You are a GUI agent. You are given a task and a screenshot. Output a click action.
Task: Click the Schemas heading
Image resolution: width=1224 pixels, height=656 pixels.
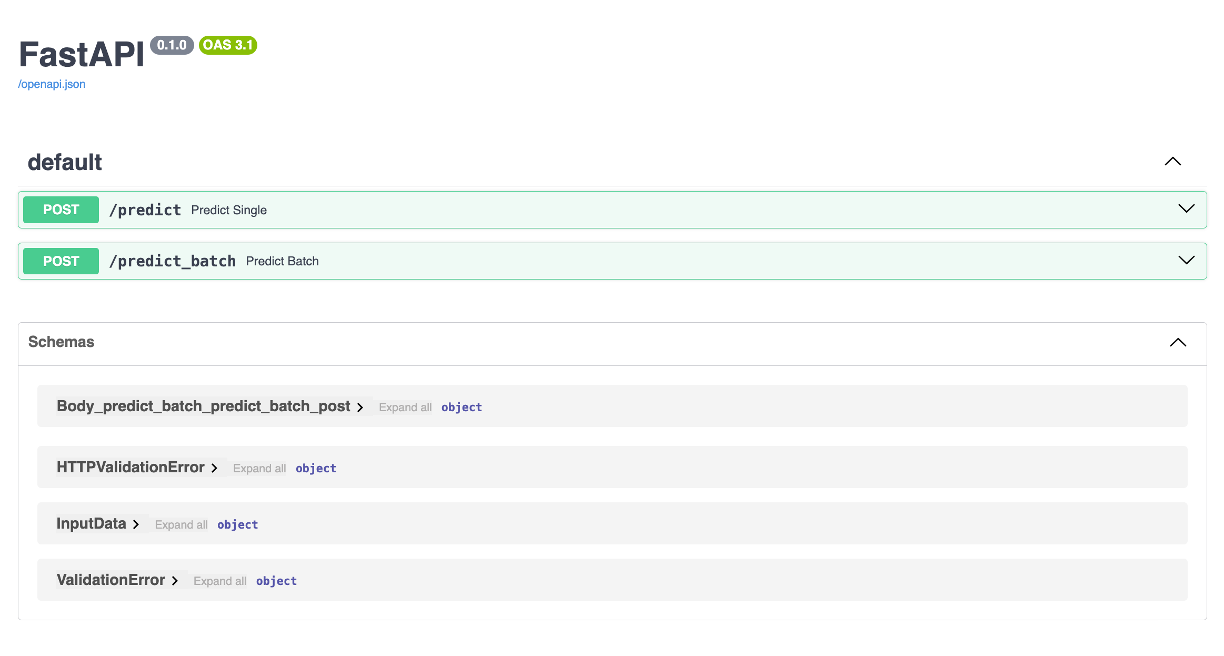point(61,342)
